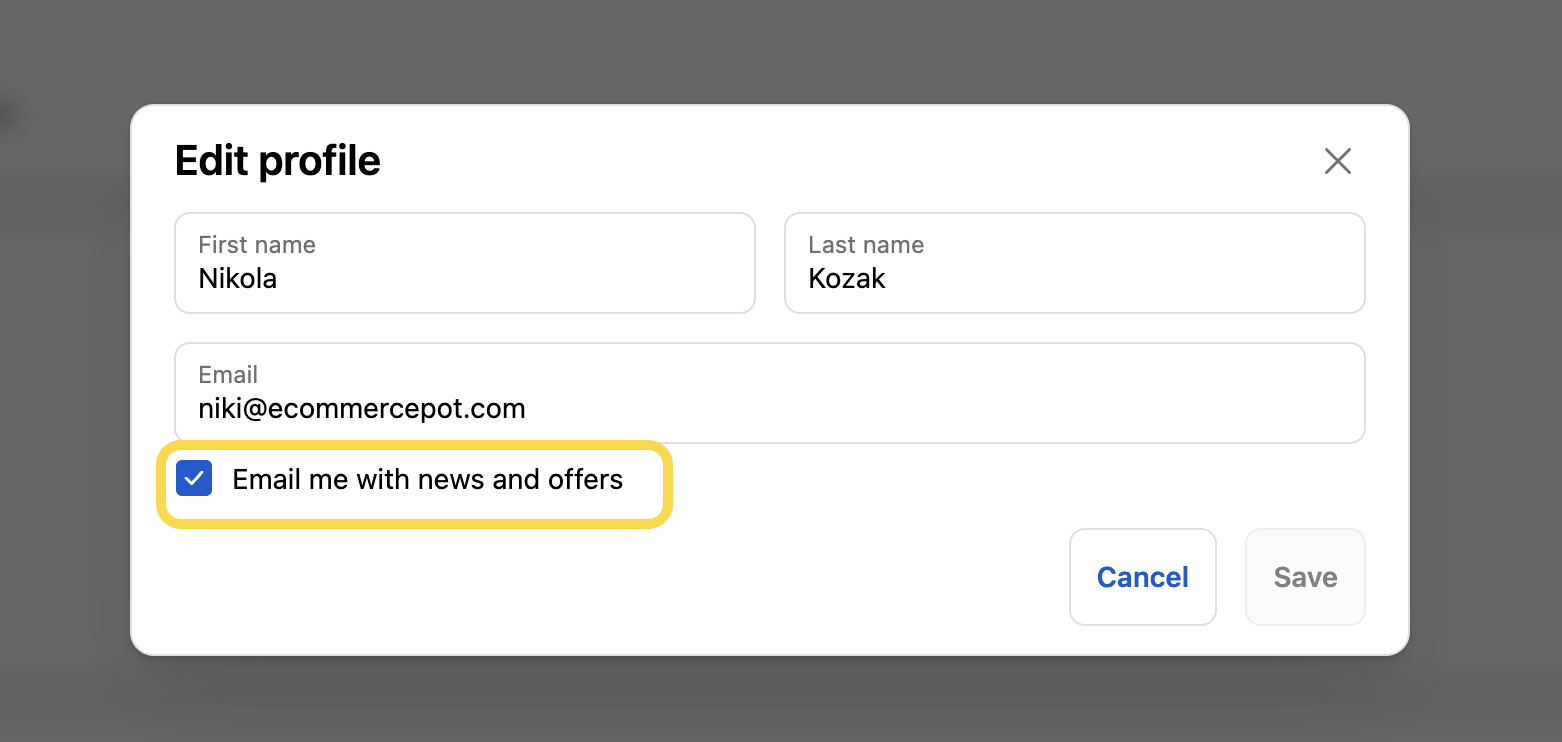This screenshot has width=1562, height=742.
Task: Disable marketing emails by clicking the blue checkbox
Action: coord(194,478)
